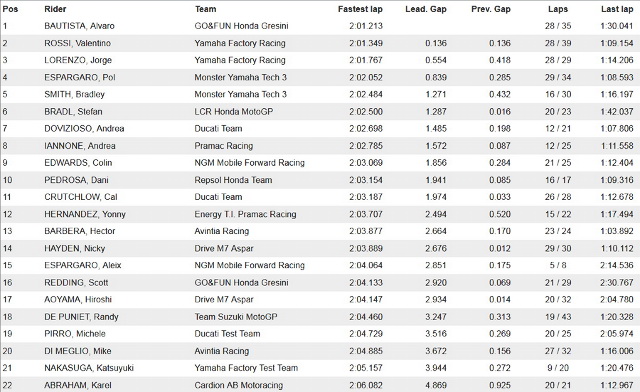
Task: Select LCR Honda MotoGP team cell
Action: [233, 111]
